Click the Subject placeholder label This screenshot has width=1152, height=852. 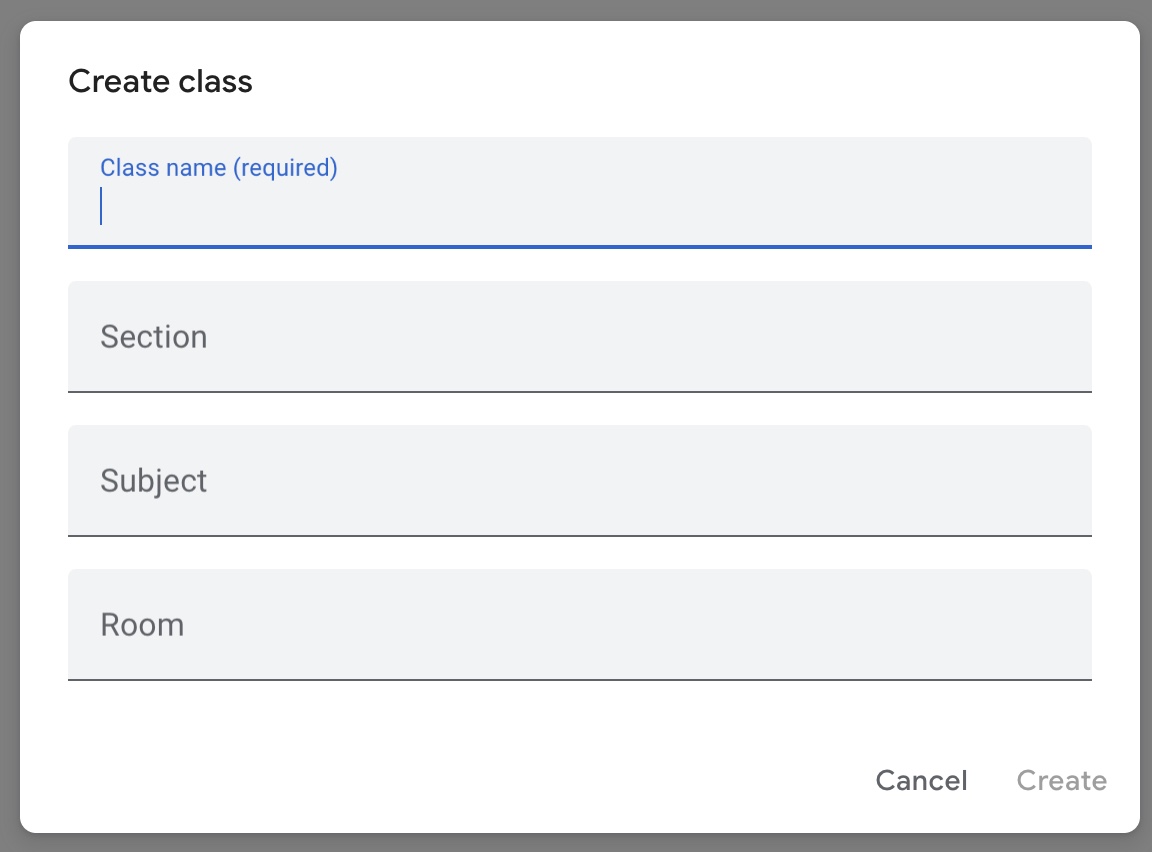tap(153, 481)
